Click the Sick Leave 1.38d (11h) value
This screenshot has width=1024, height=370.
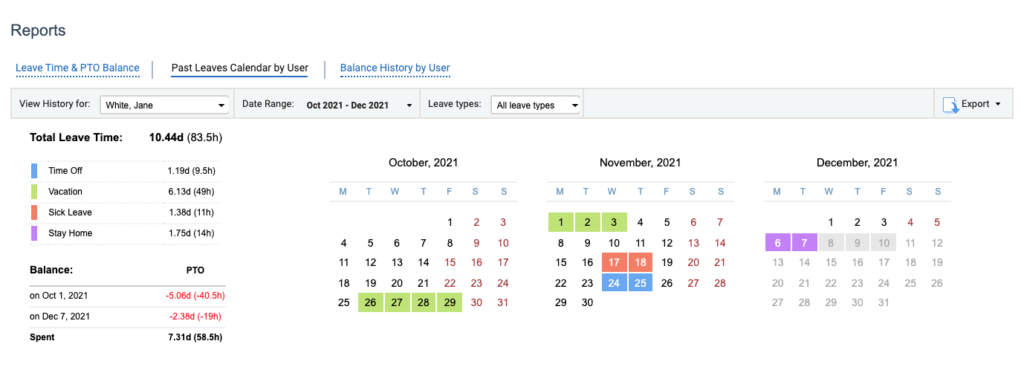click(x=192, y=212)
